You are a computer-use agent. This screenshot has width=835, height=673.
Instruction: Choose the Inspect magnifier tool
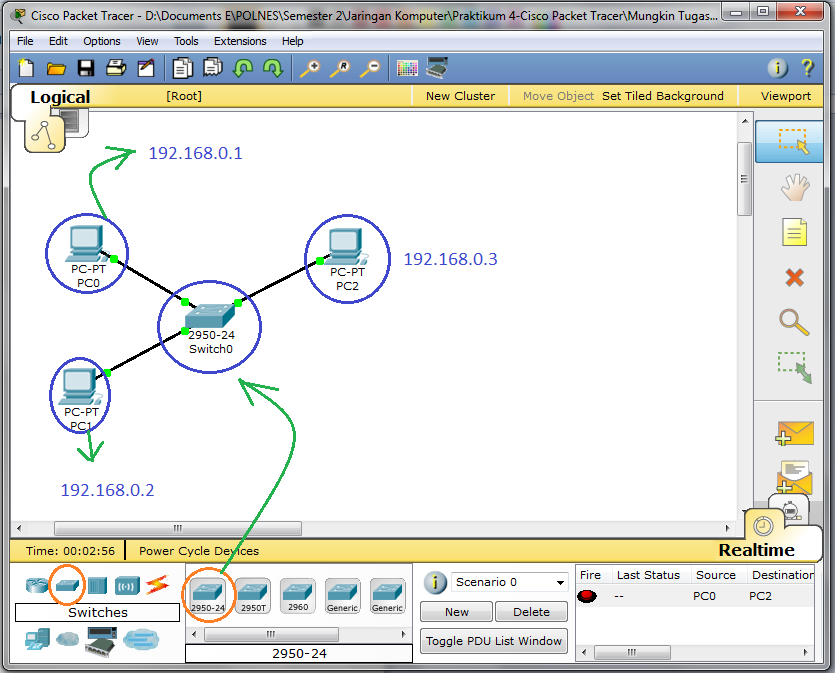click(x=794, y=322)
